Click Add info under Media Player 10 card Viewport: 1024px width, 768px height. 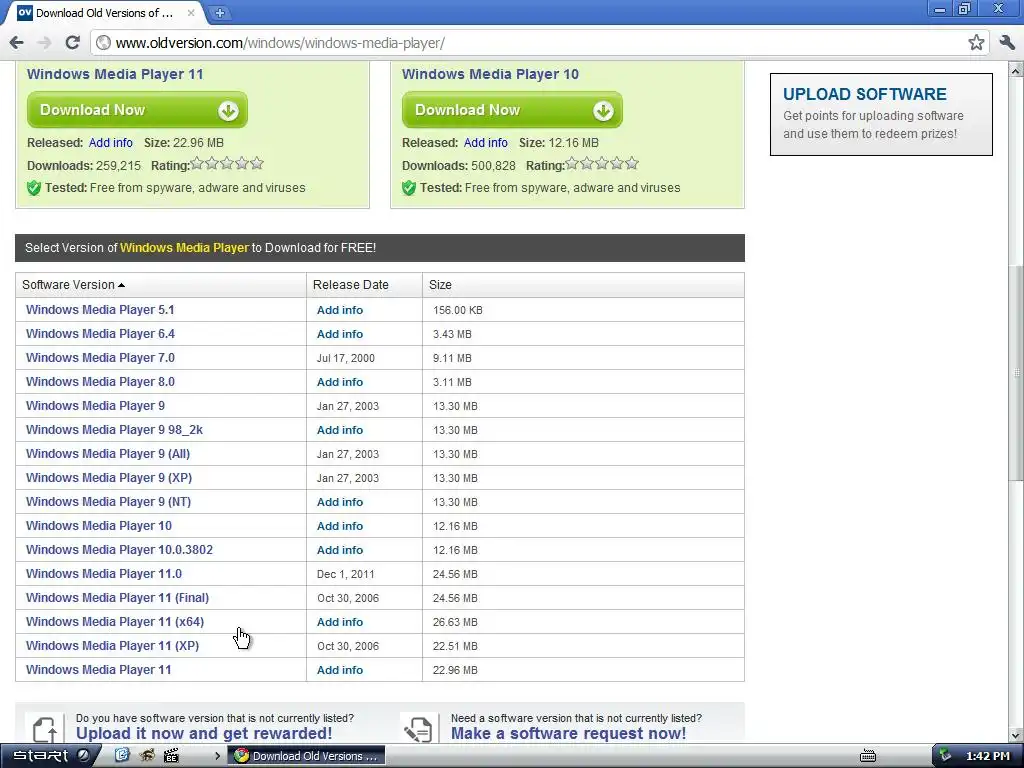(x=485, y=142)
